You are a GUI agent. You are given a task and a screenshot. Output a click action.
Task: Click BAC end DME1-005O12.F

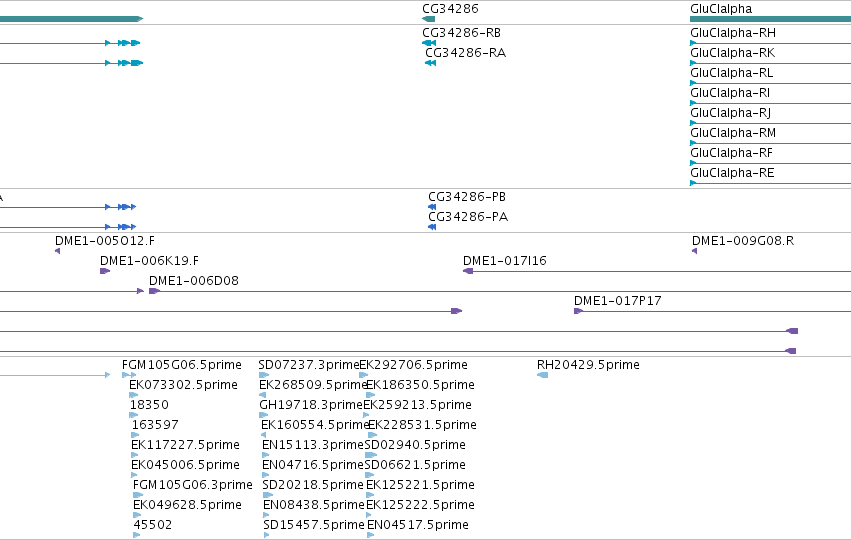click(105, 240)
